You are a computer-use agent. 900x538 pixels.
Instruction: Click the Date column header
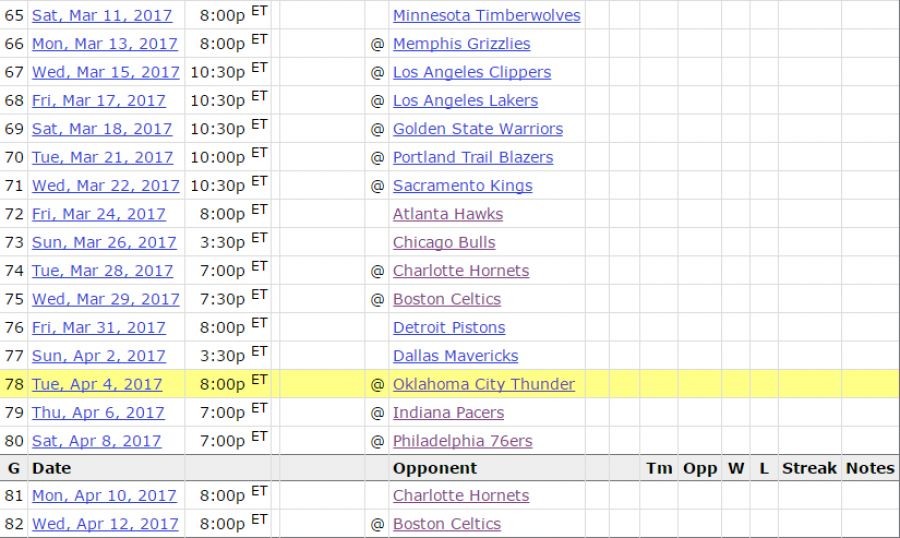(x=51, y=468)
